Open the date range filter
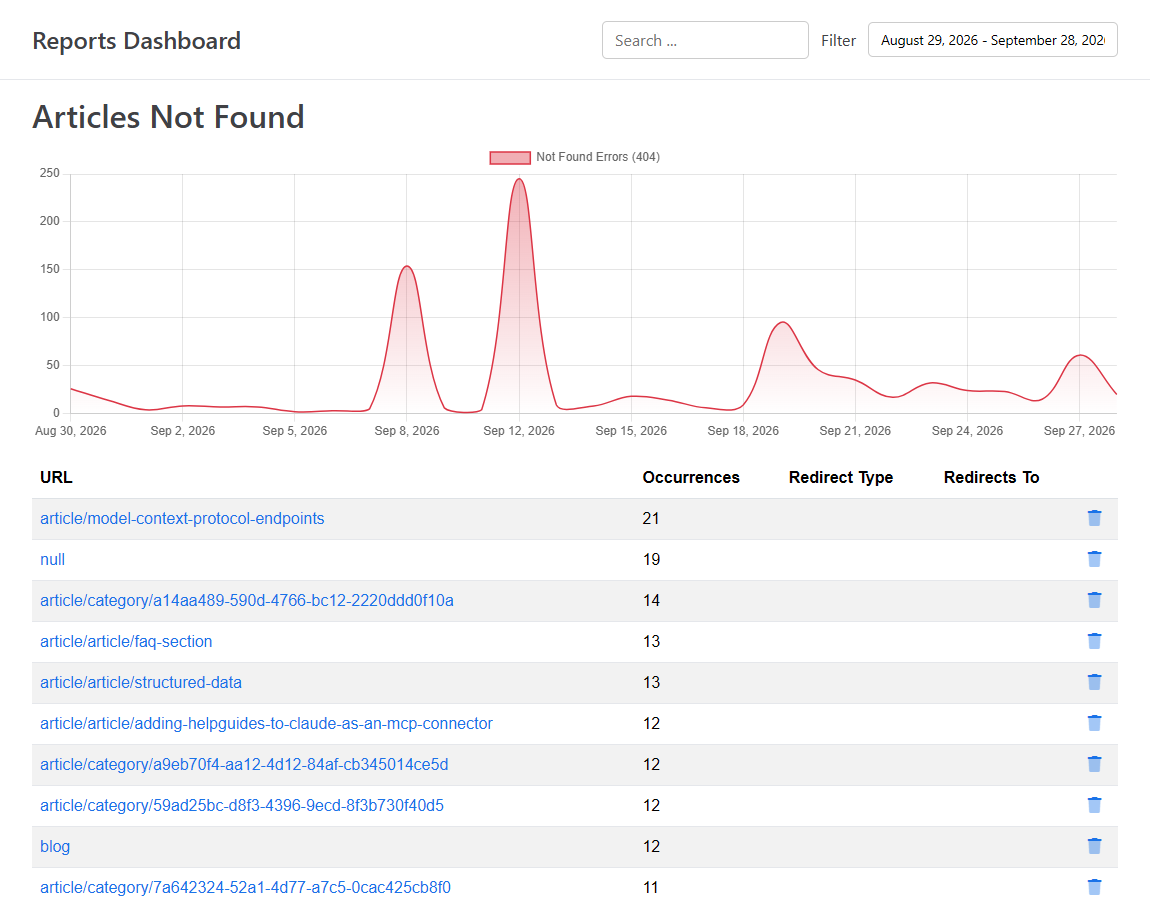Viewport: 1150px width, 900px height. [x=992, y=40]
